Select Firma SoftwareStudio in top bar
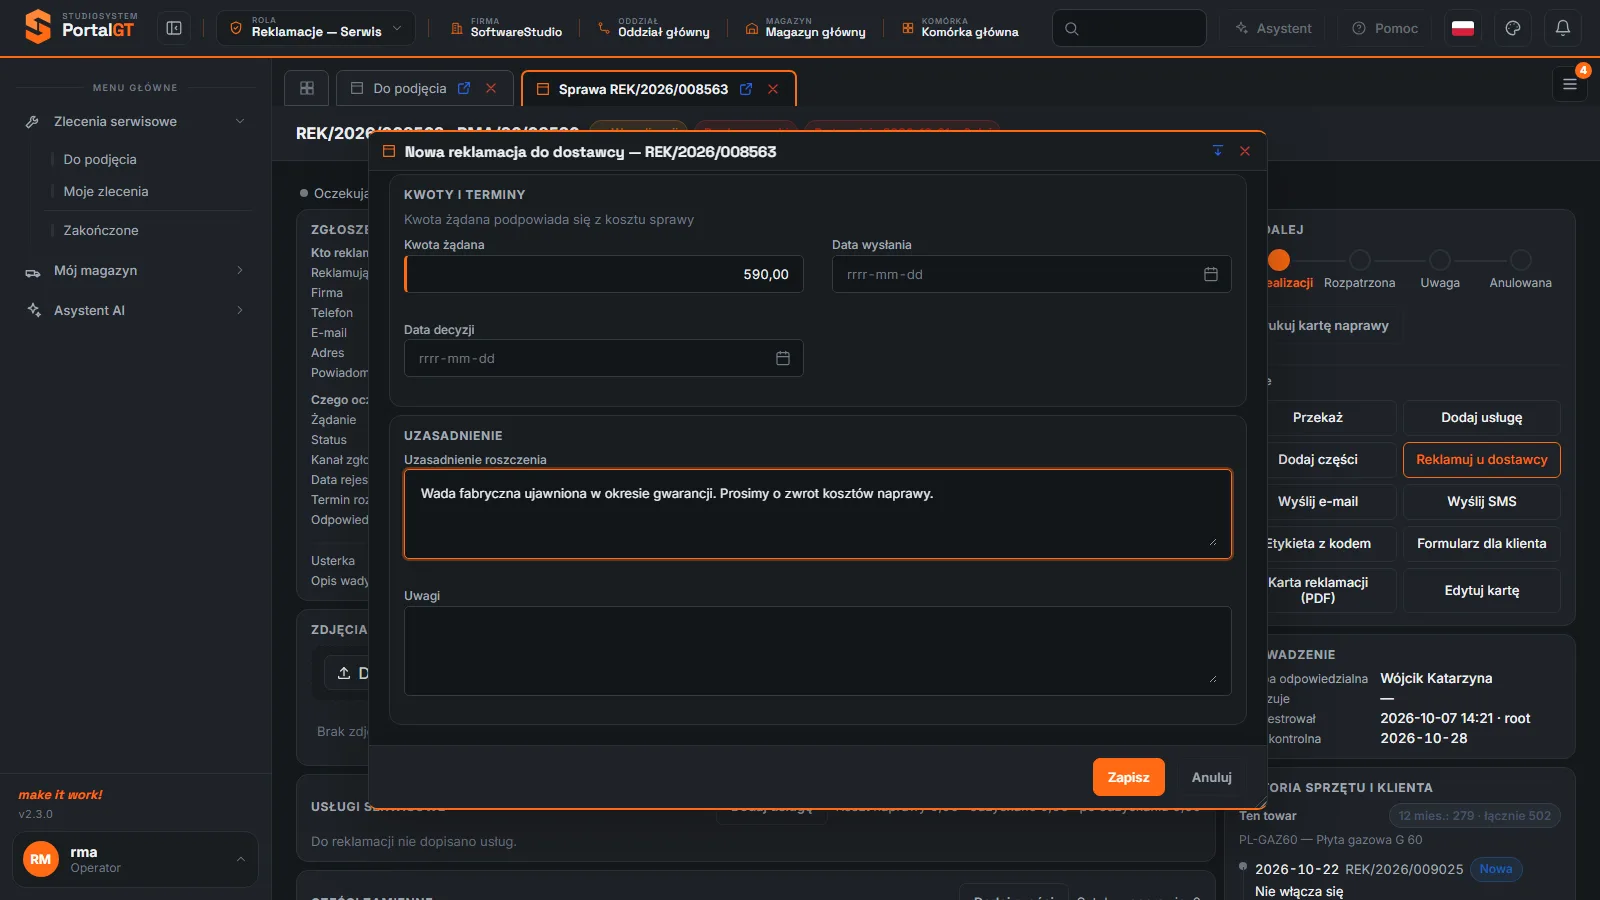Screen dimensions: 1600x900 click(x=506, y=28)
